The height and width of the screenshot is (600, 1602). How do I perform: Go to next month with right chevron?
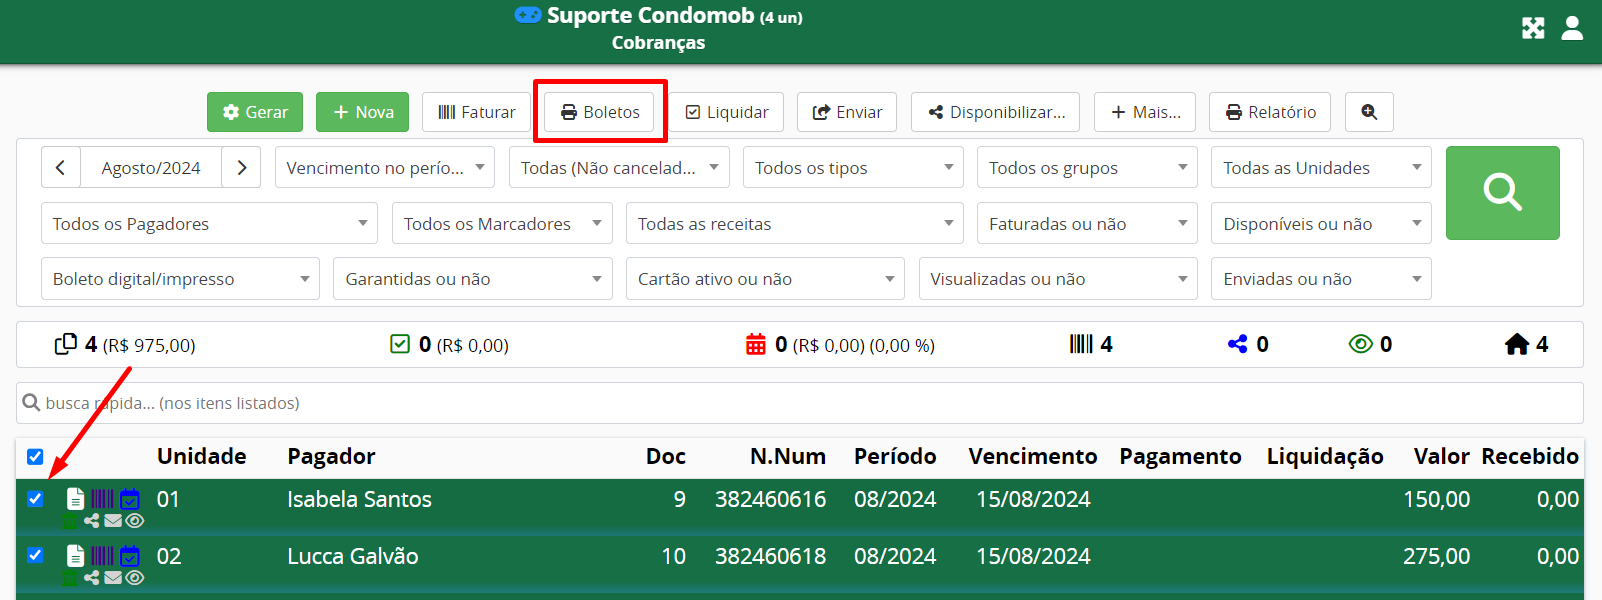[241, 168]
